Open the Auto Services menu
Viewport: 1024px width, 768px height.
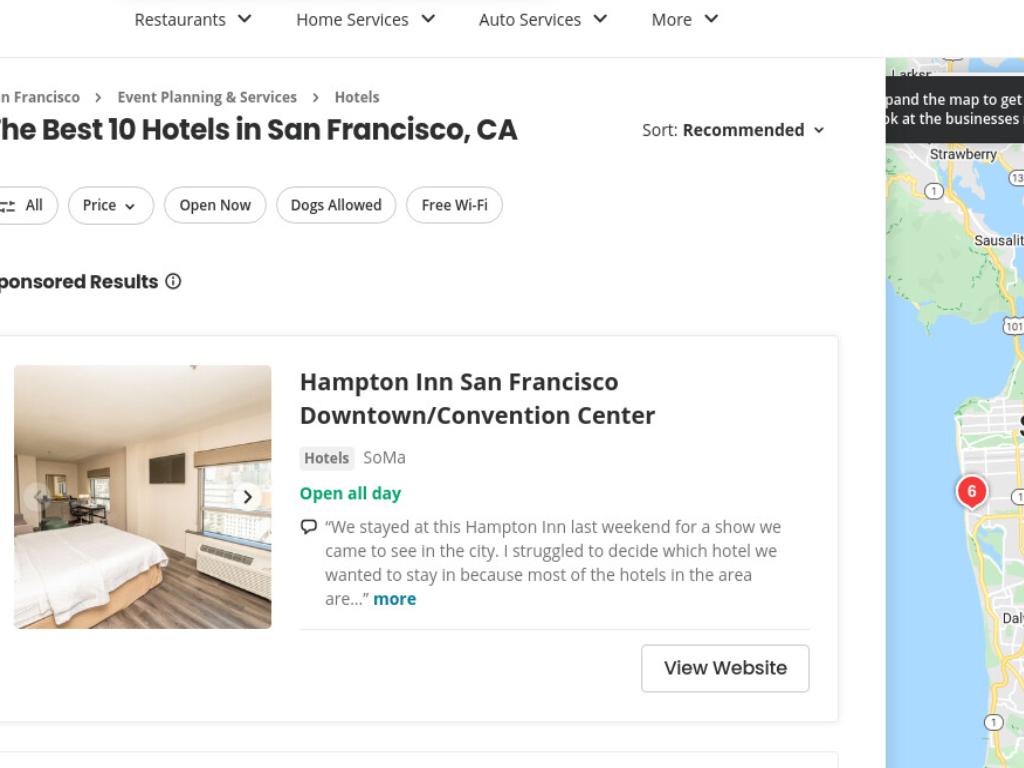543,20
